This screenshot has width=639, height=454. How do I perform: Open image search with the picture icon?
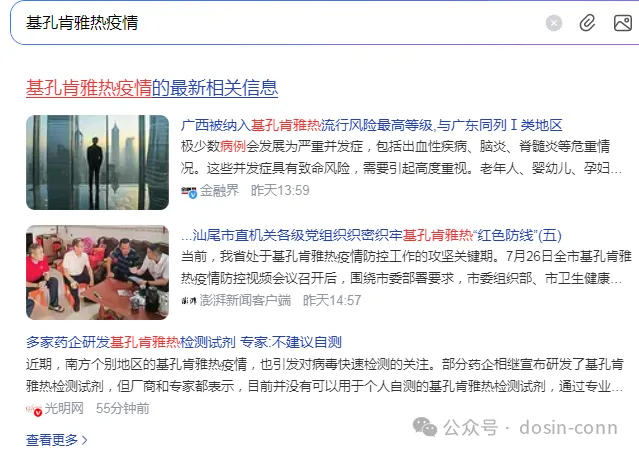[x=623, y=23]
